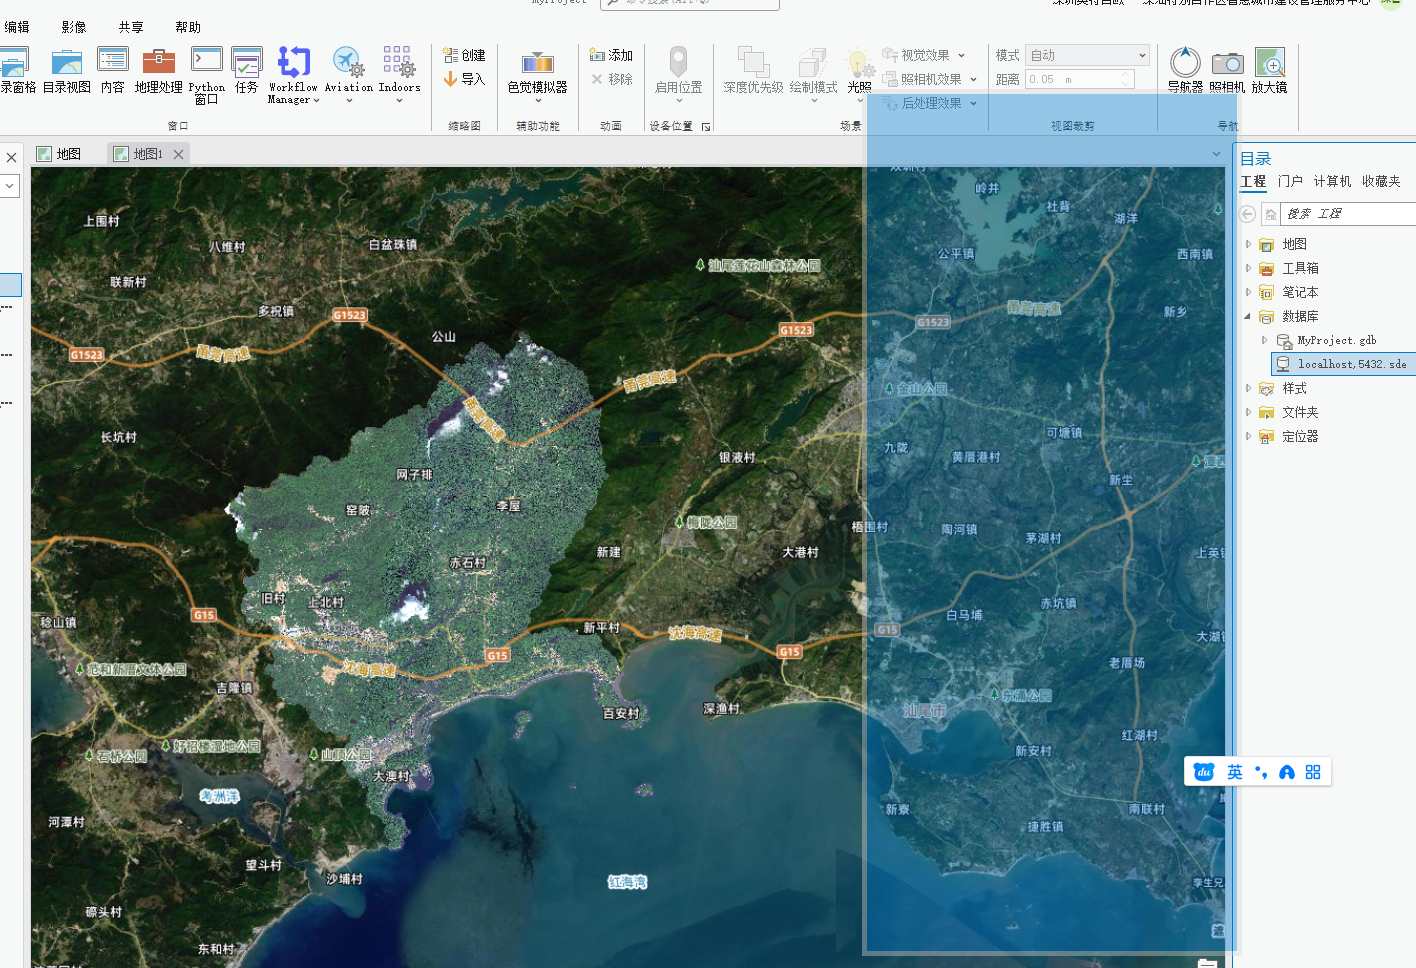Click the 光照 illumination icon
Screen dimensions: 1416x968
(859, 64)
